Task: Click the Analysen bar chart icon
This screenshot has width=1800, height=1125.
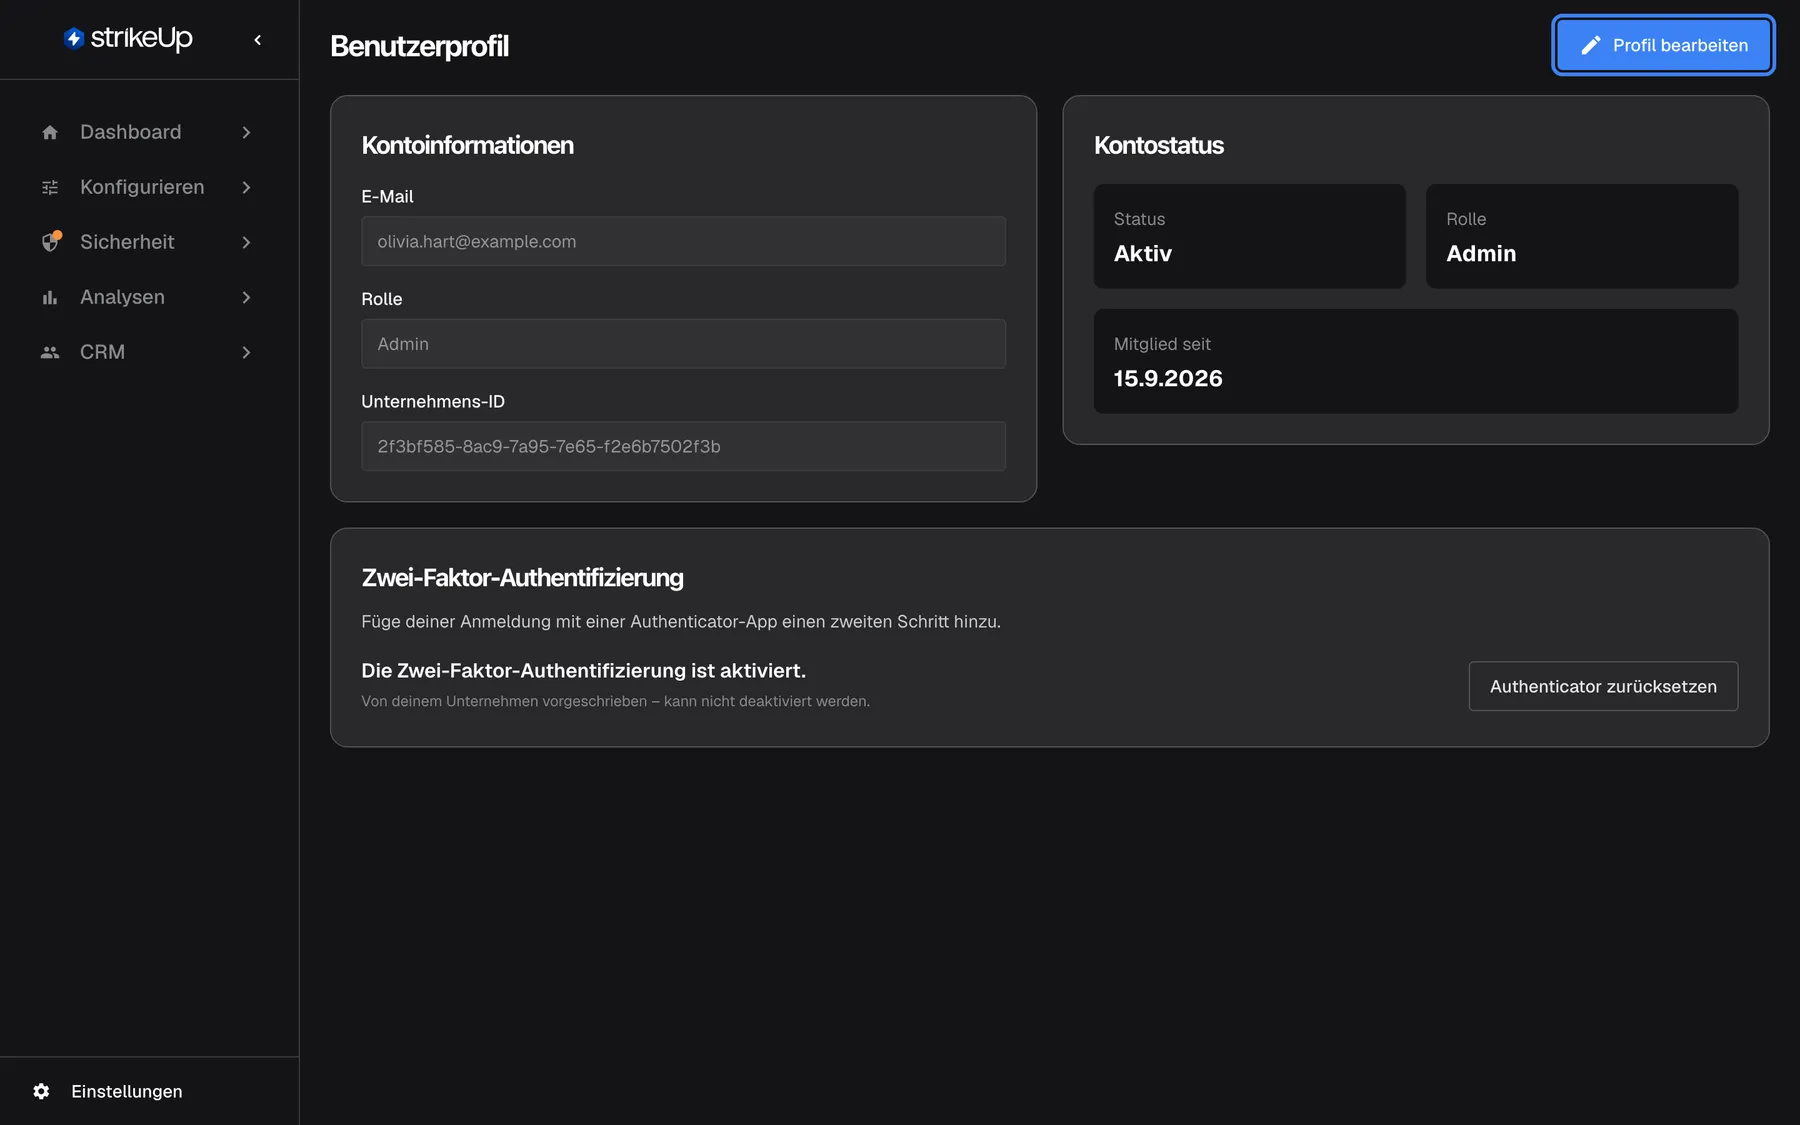Action: tap(50, 297)
